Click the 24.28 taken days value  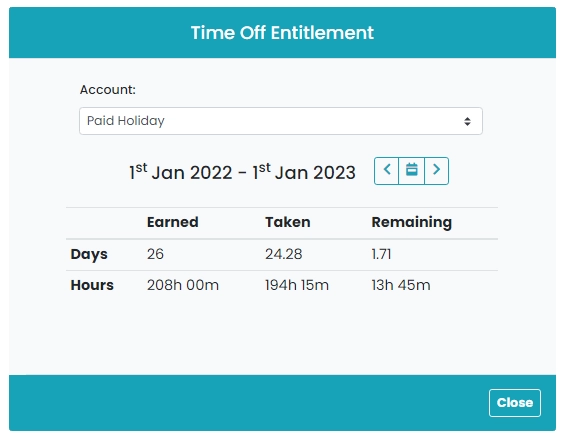point(284,254)
